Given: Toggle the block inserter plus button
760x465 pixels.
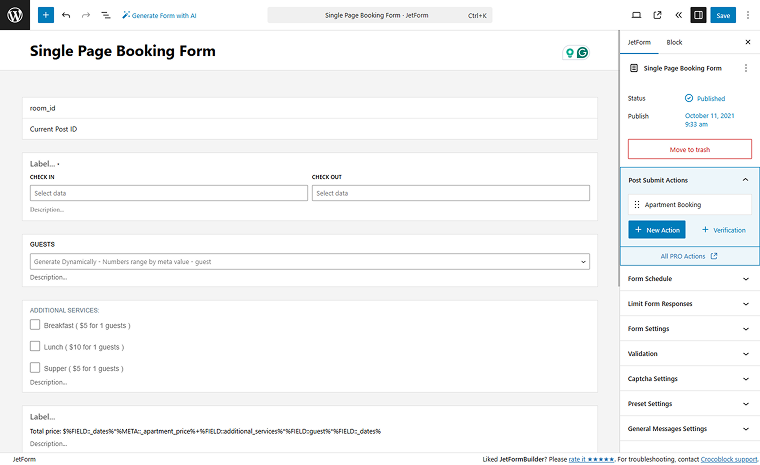Looking at the screenshot, I should pyautogui.click(x=46, y=15).
